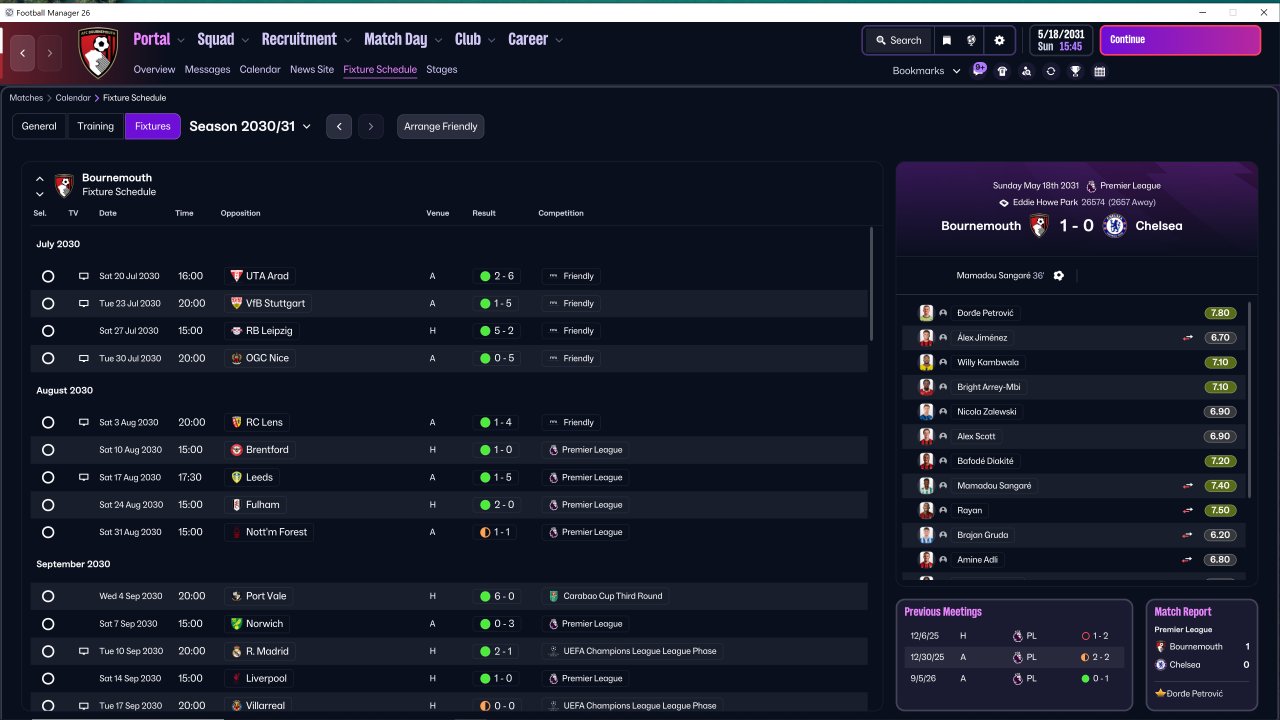The height and width of the screenshot is (720, 1280).
Task: Click the Bournemouth crest in match summary
Action: pos(1038,226)
